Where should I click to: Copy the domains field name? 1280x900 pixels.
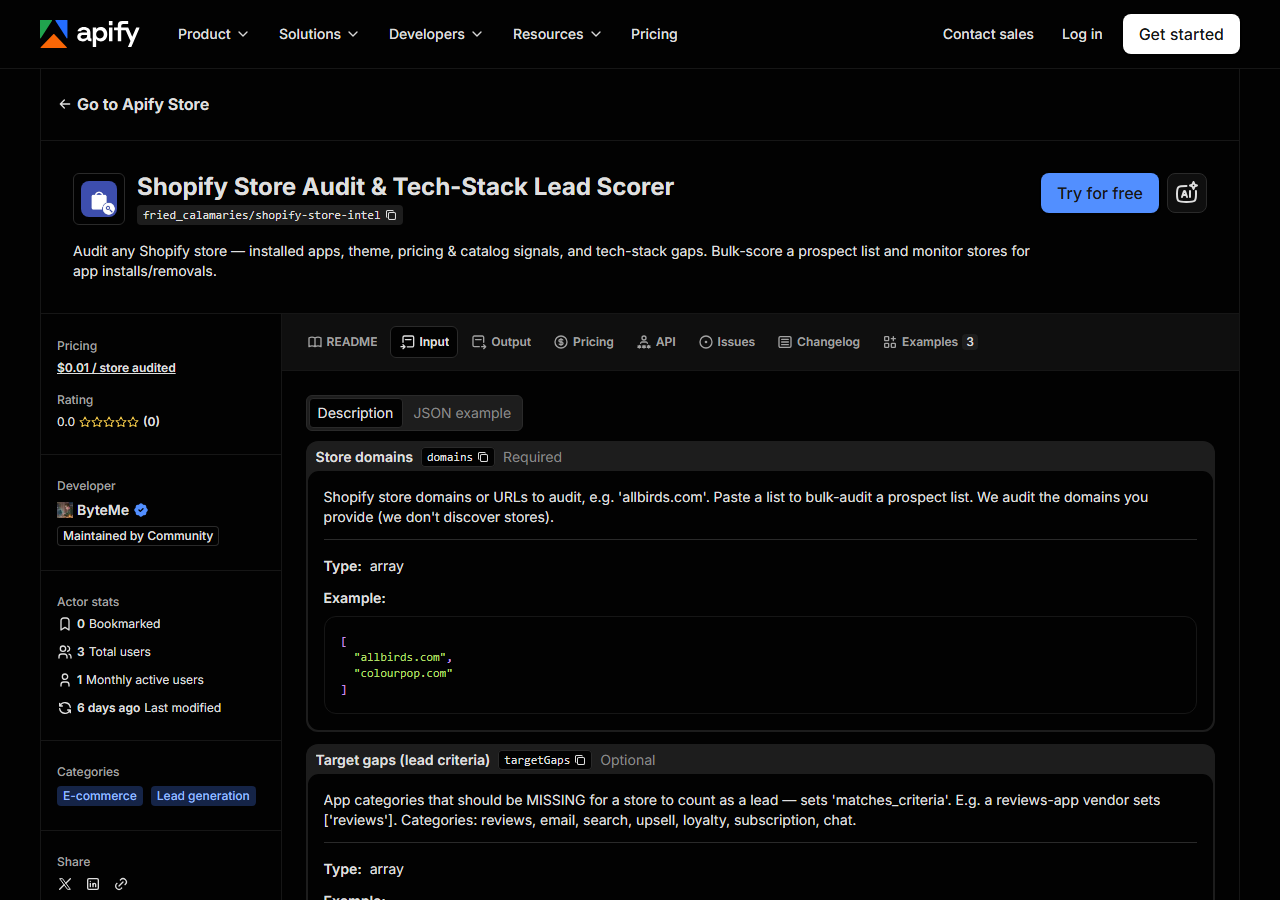point(483,457)
